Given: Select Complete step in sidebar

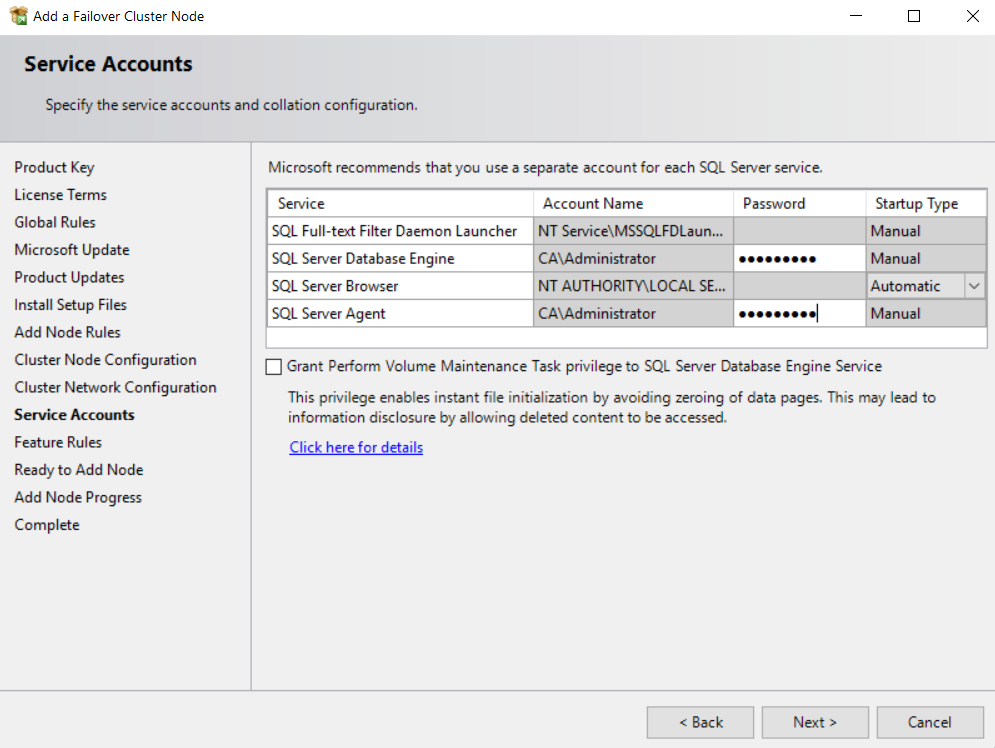Looking at the screenshot, I should 47,525.
